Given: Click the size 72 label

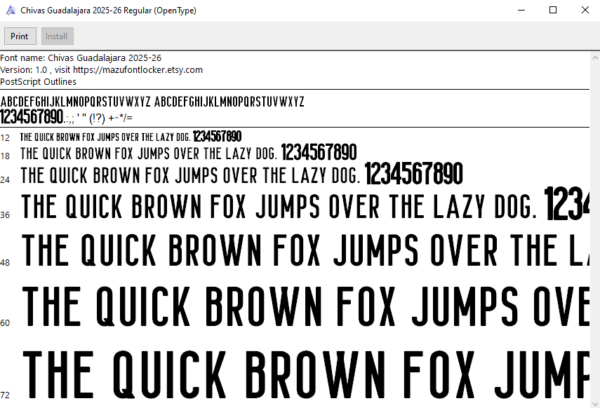Looking at the screenshot, I should pyautogui.click(x=5, y=395).
